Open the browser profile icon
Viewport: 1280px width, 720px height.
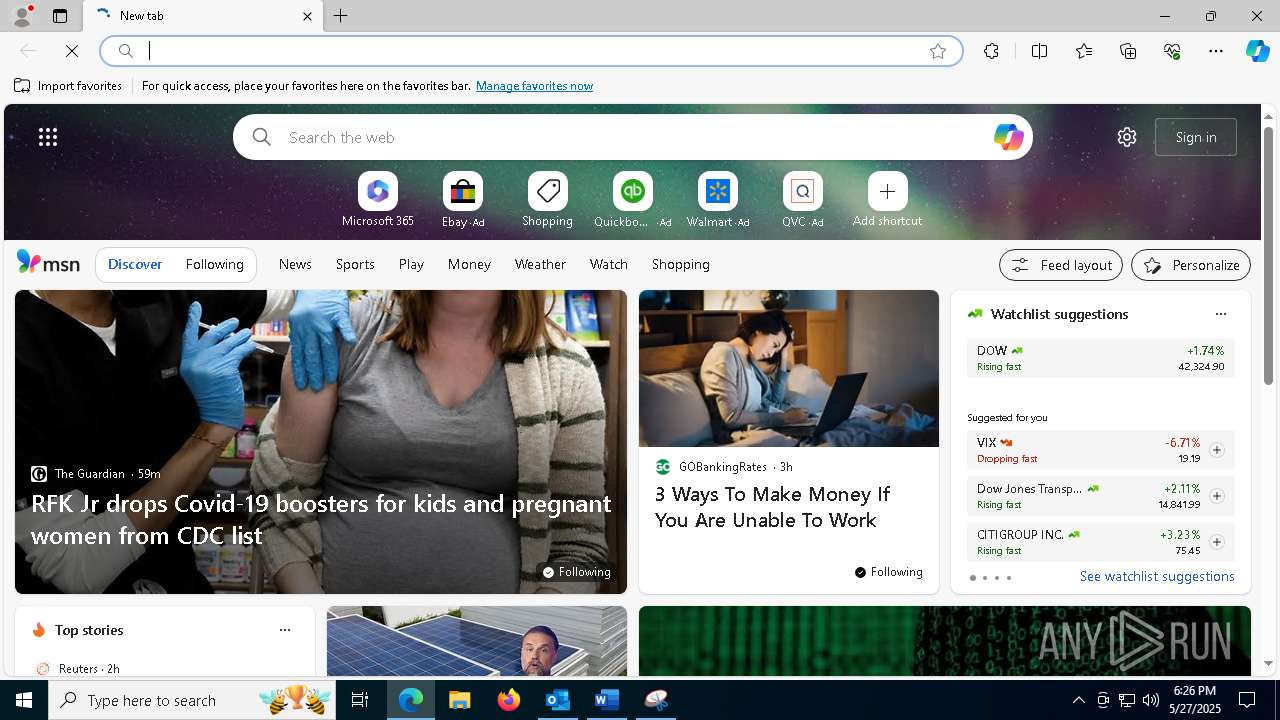coord(21,16)
